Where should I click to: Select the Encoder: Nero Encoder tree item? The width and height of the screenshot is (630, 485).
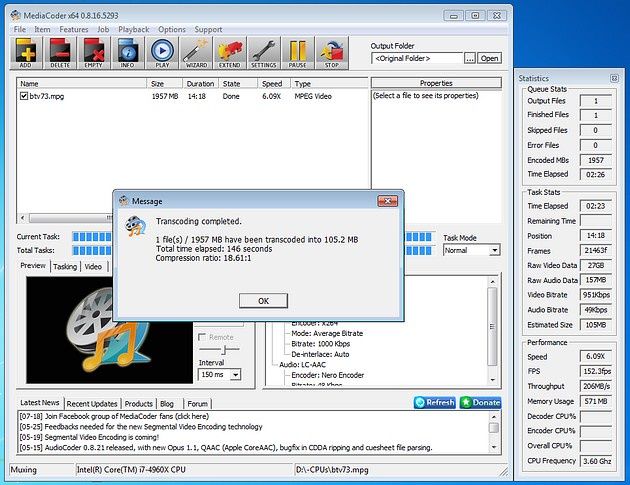point(328,375)
